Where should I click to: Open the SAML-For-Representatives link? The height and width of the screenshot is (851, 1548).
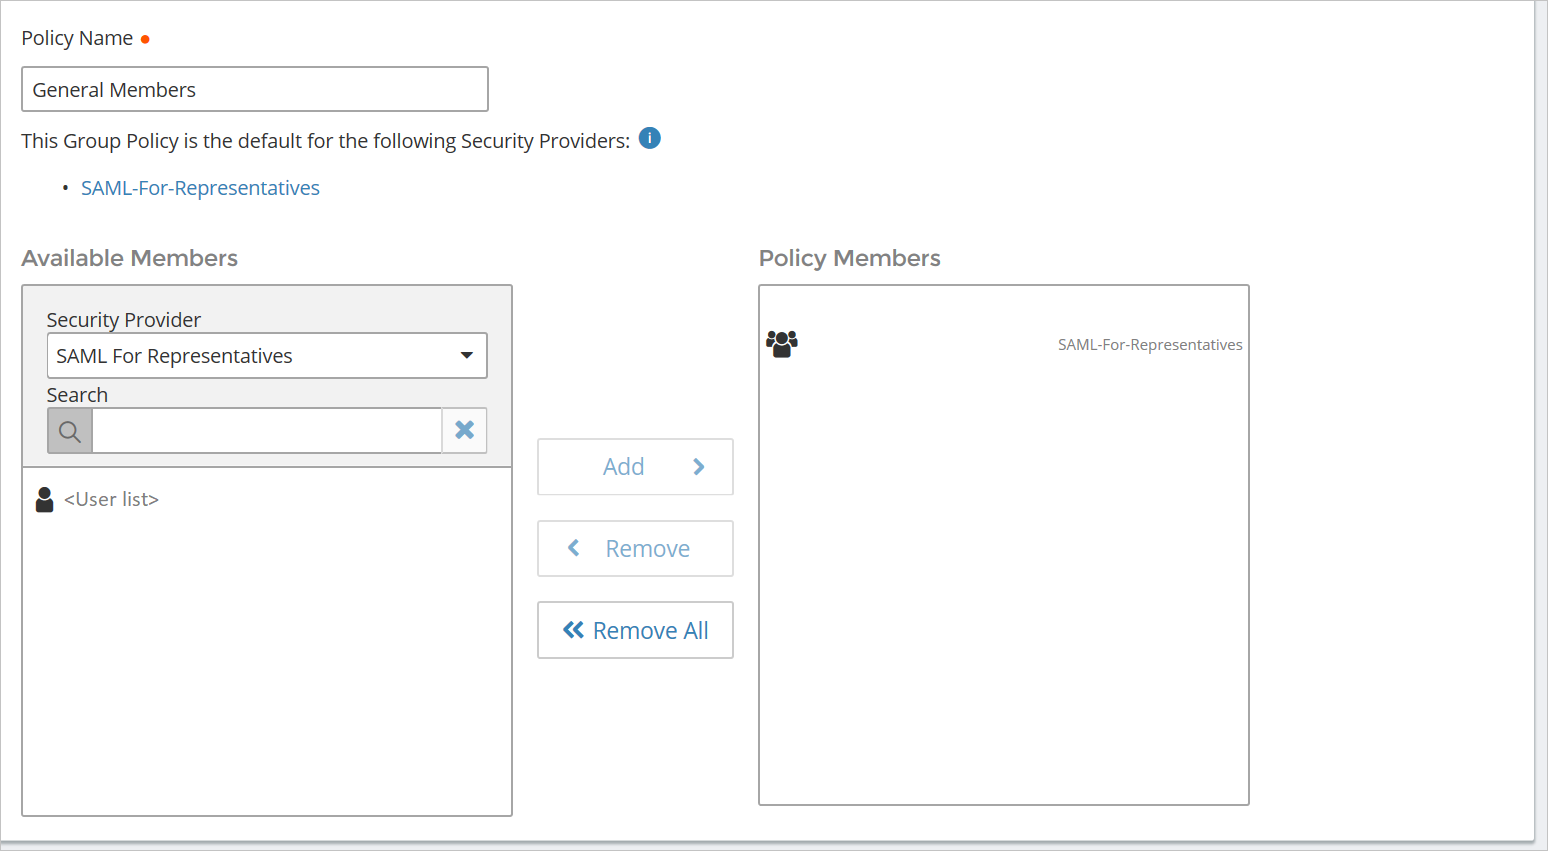(200, 188)
